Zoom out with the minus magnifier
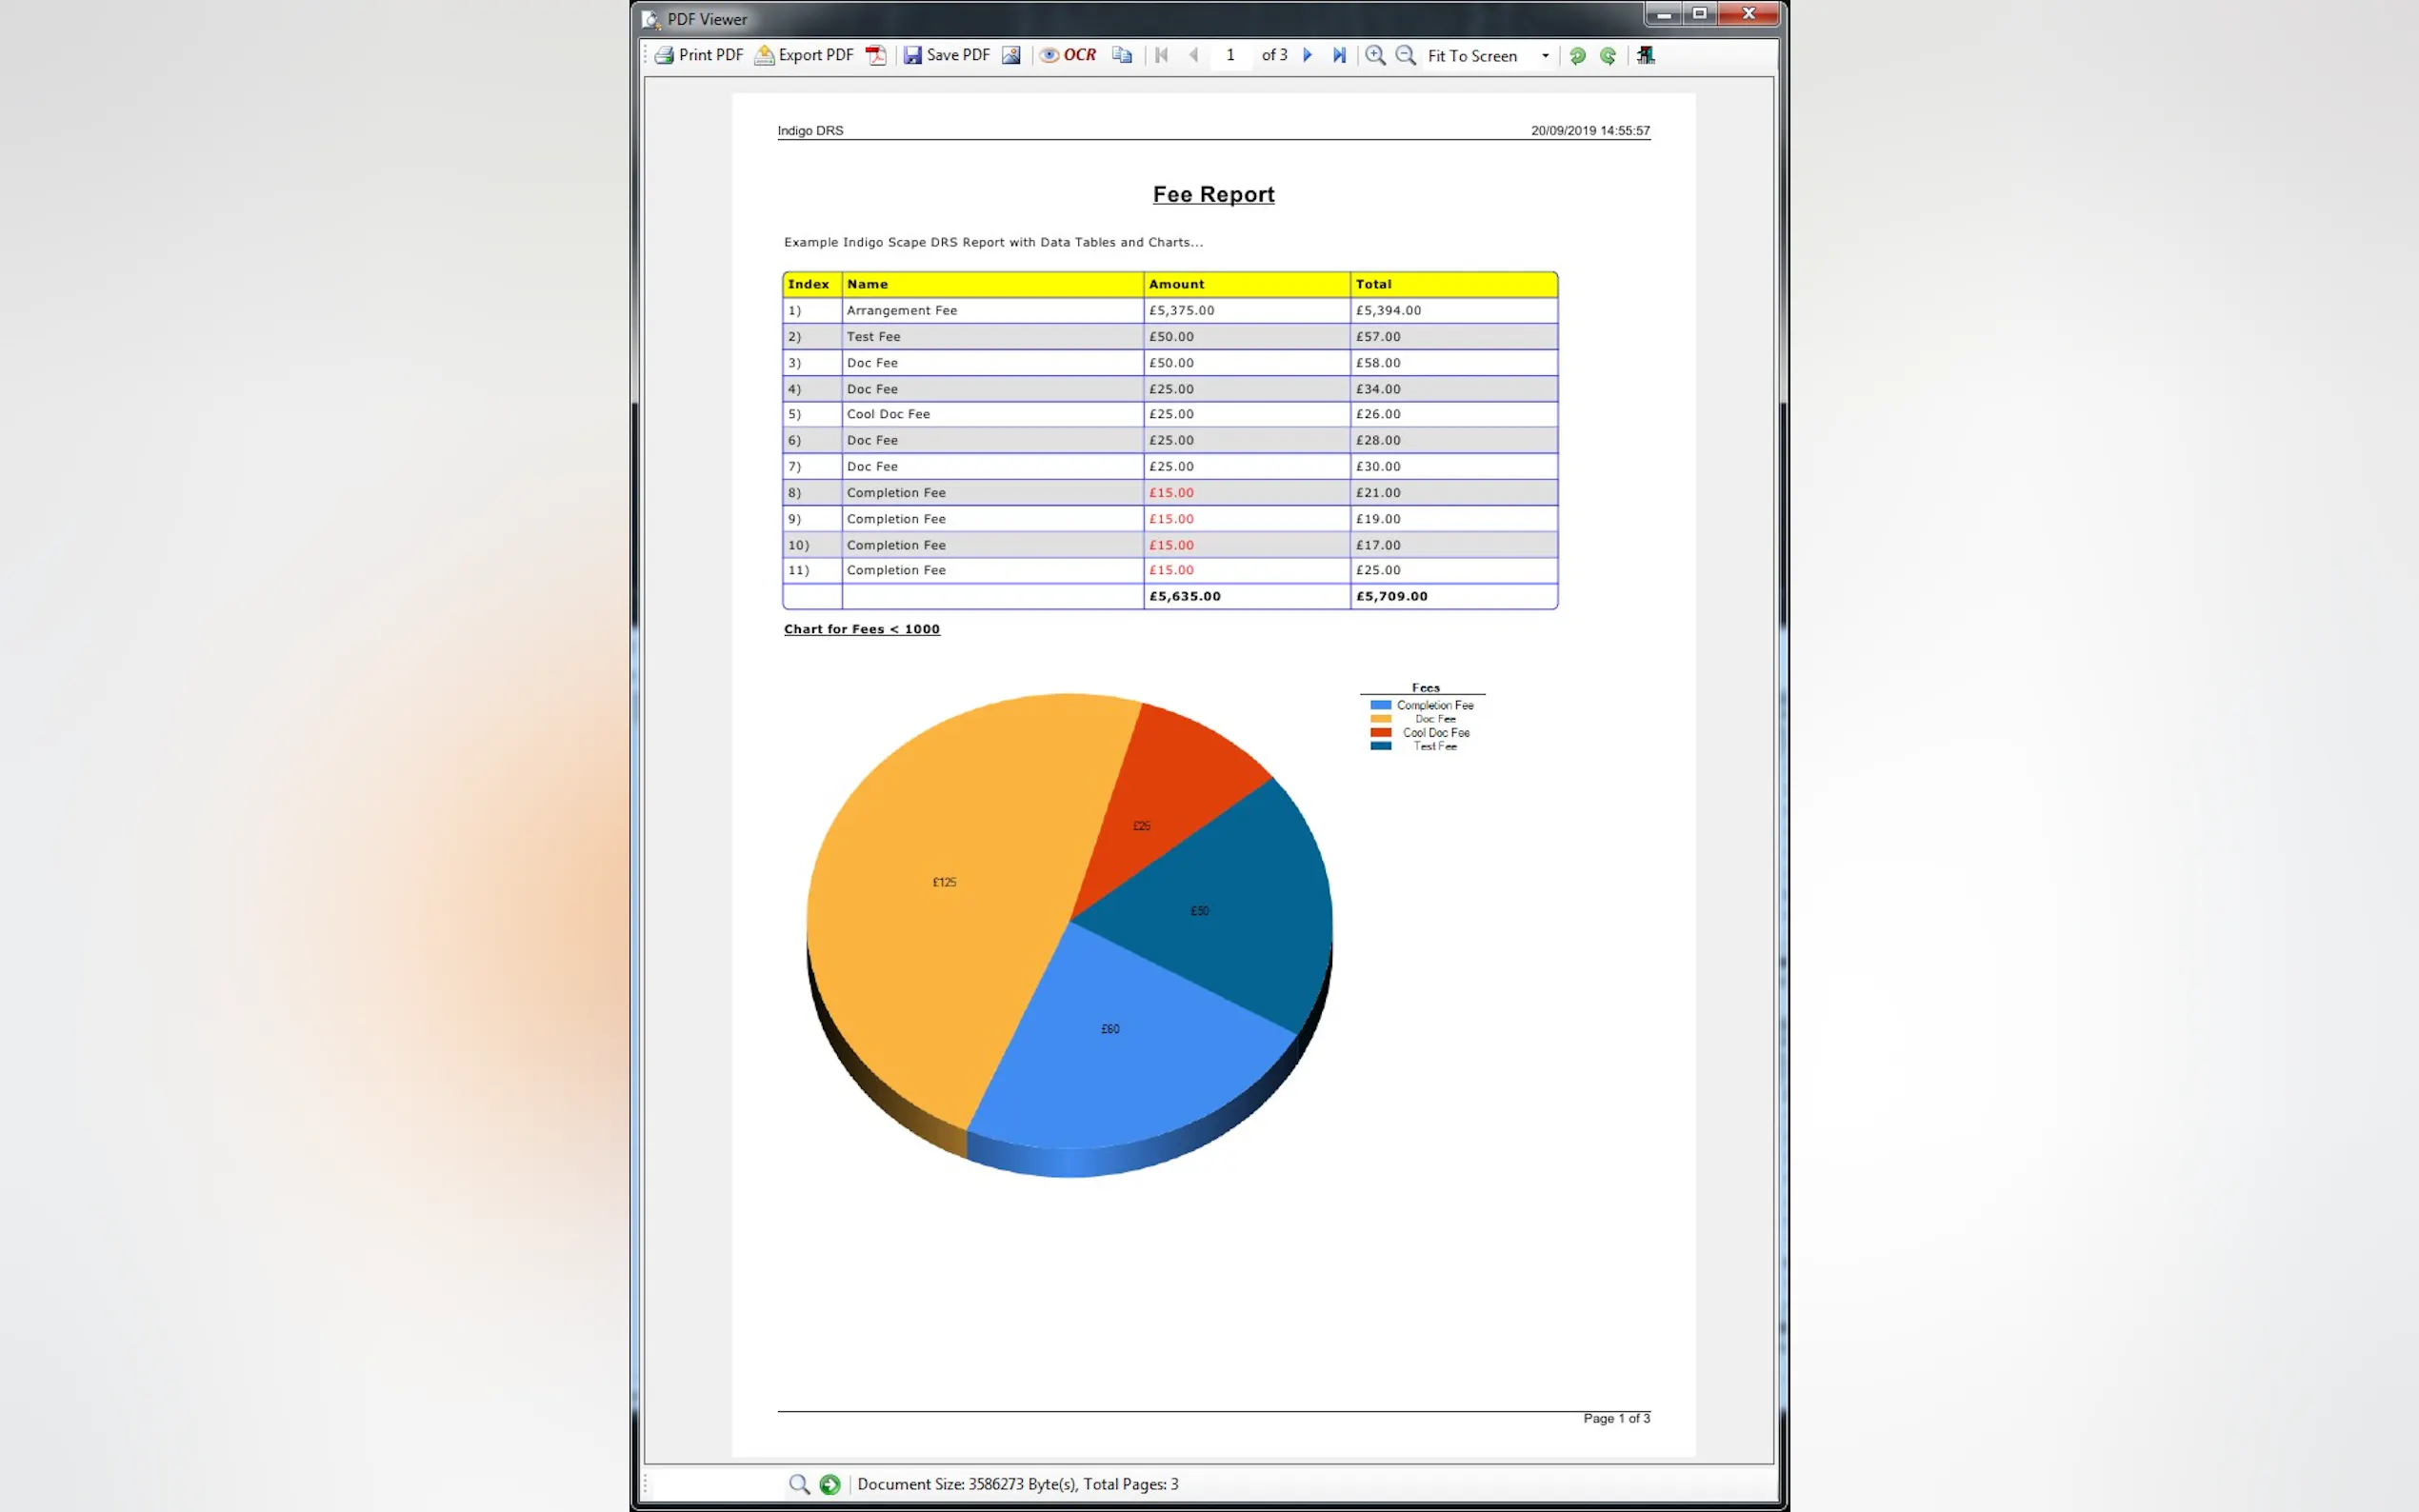This screenshot has height=1512, width=2419. (x=1406, y=55)
